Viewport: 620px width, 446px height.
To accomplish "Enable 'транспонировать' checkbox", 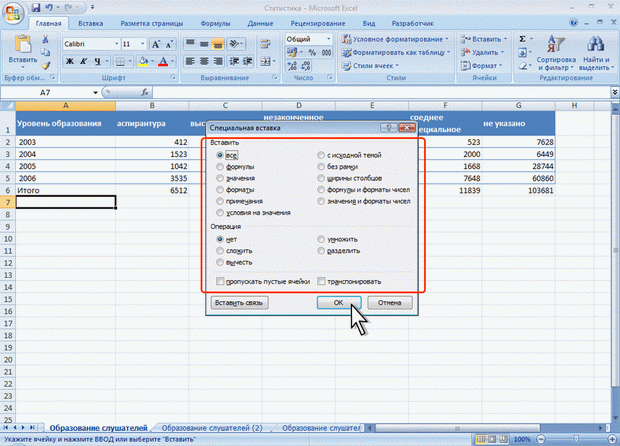I will (x=321, y=282).
